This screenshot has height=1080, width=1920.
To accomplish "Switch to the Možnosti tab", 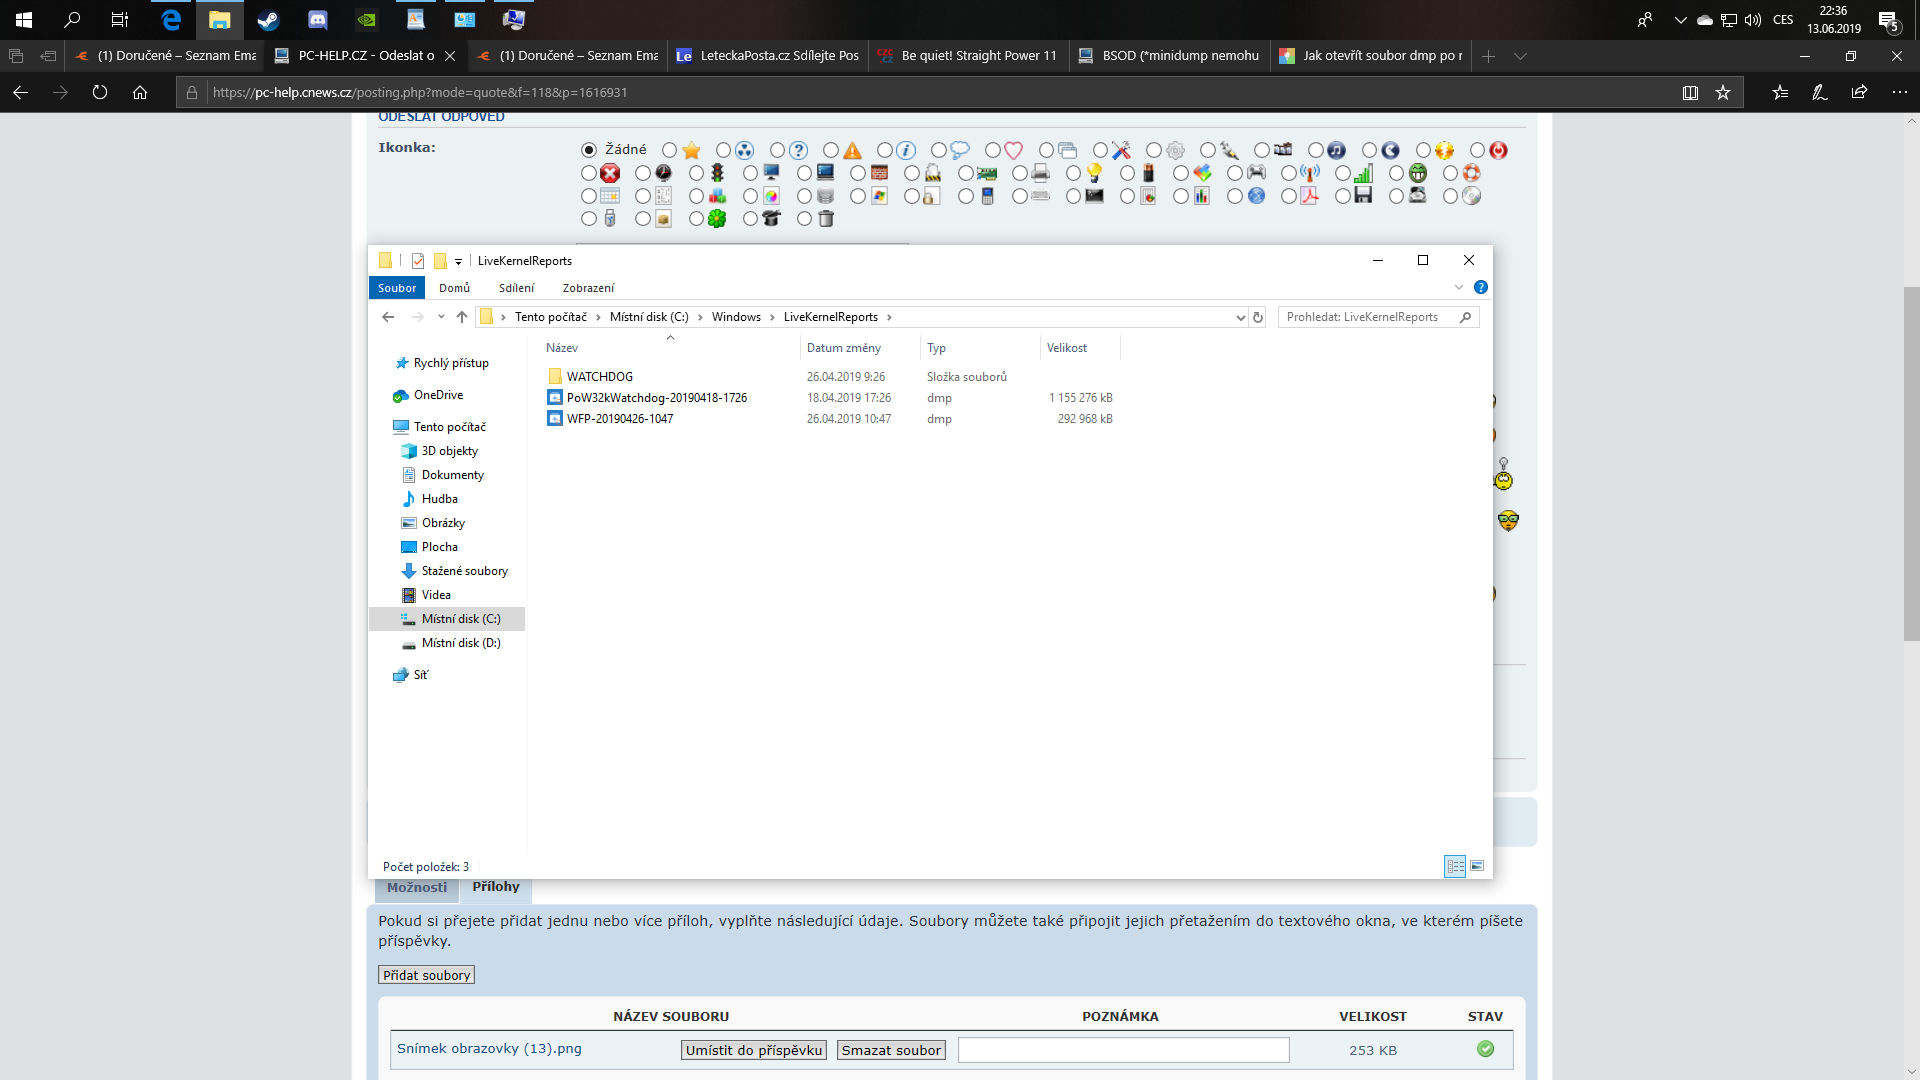I will pos(417,887).
